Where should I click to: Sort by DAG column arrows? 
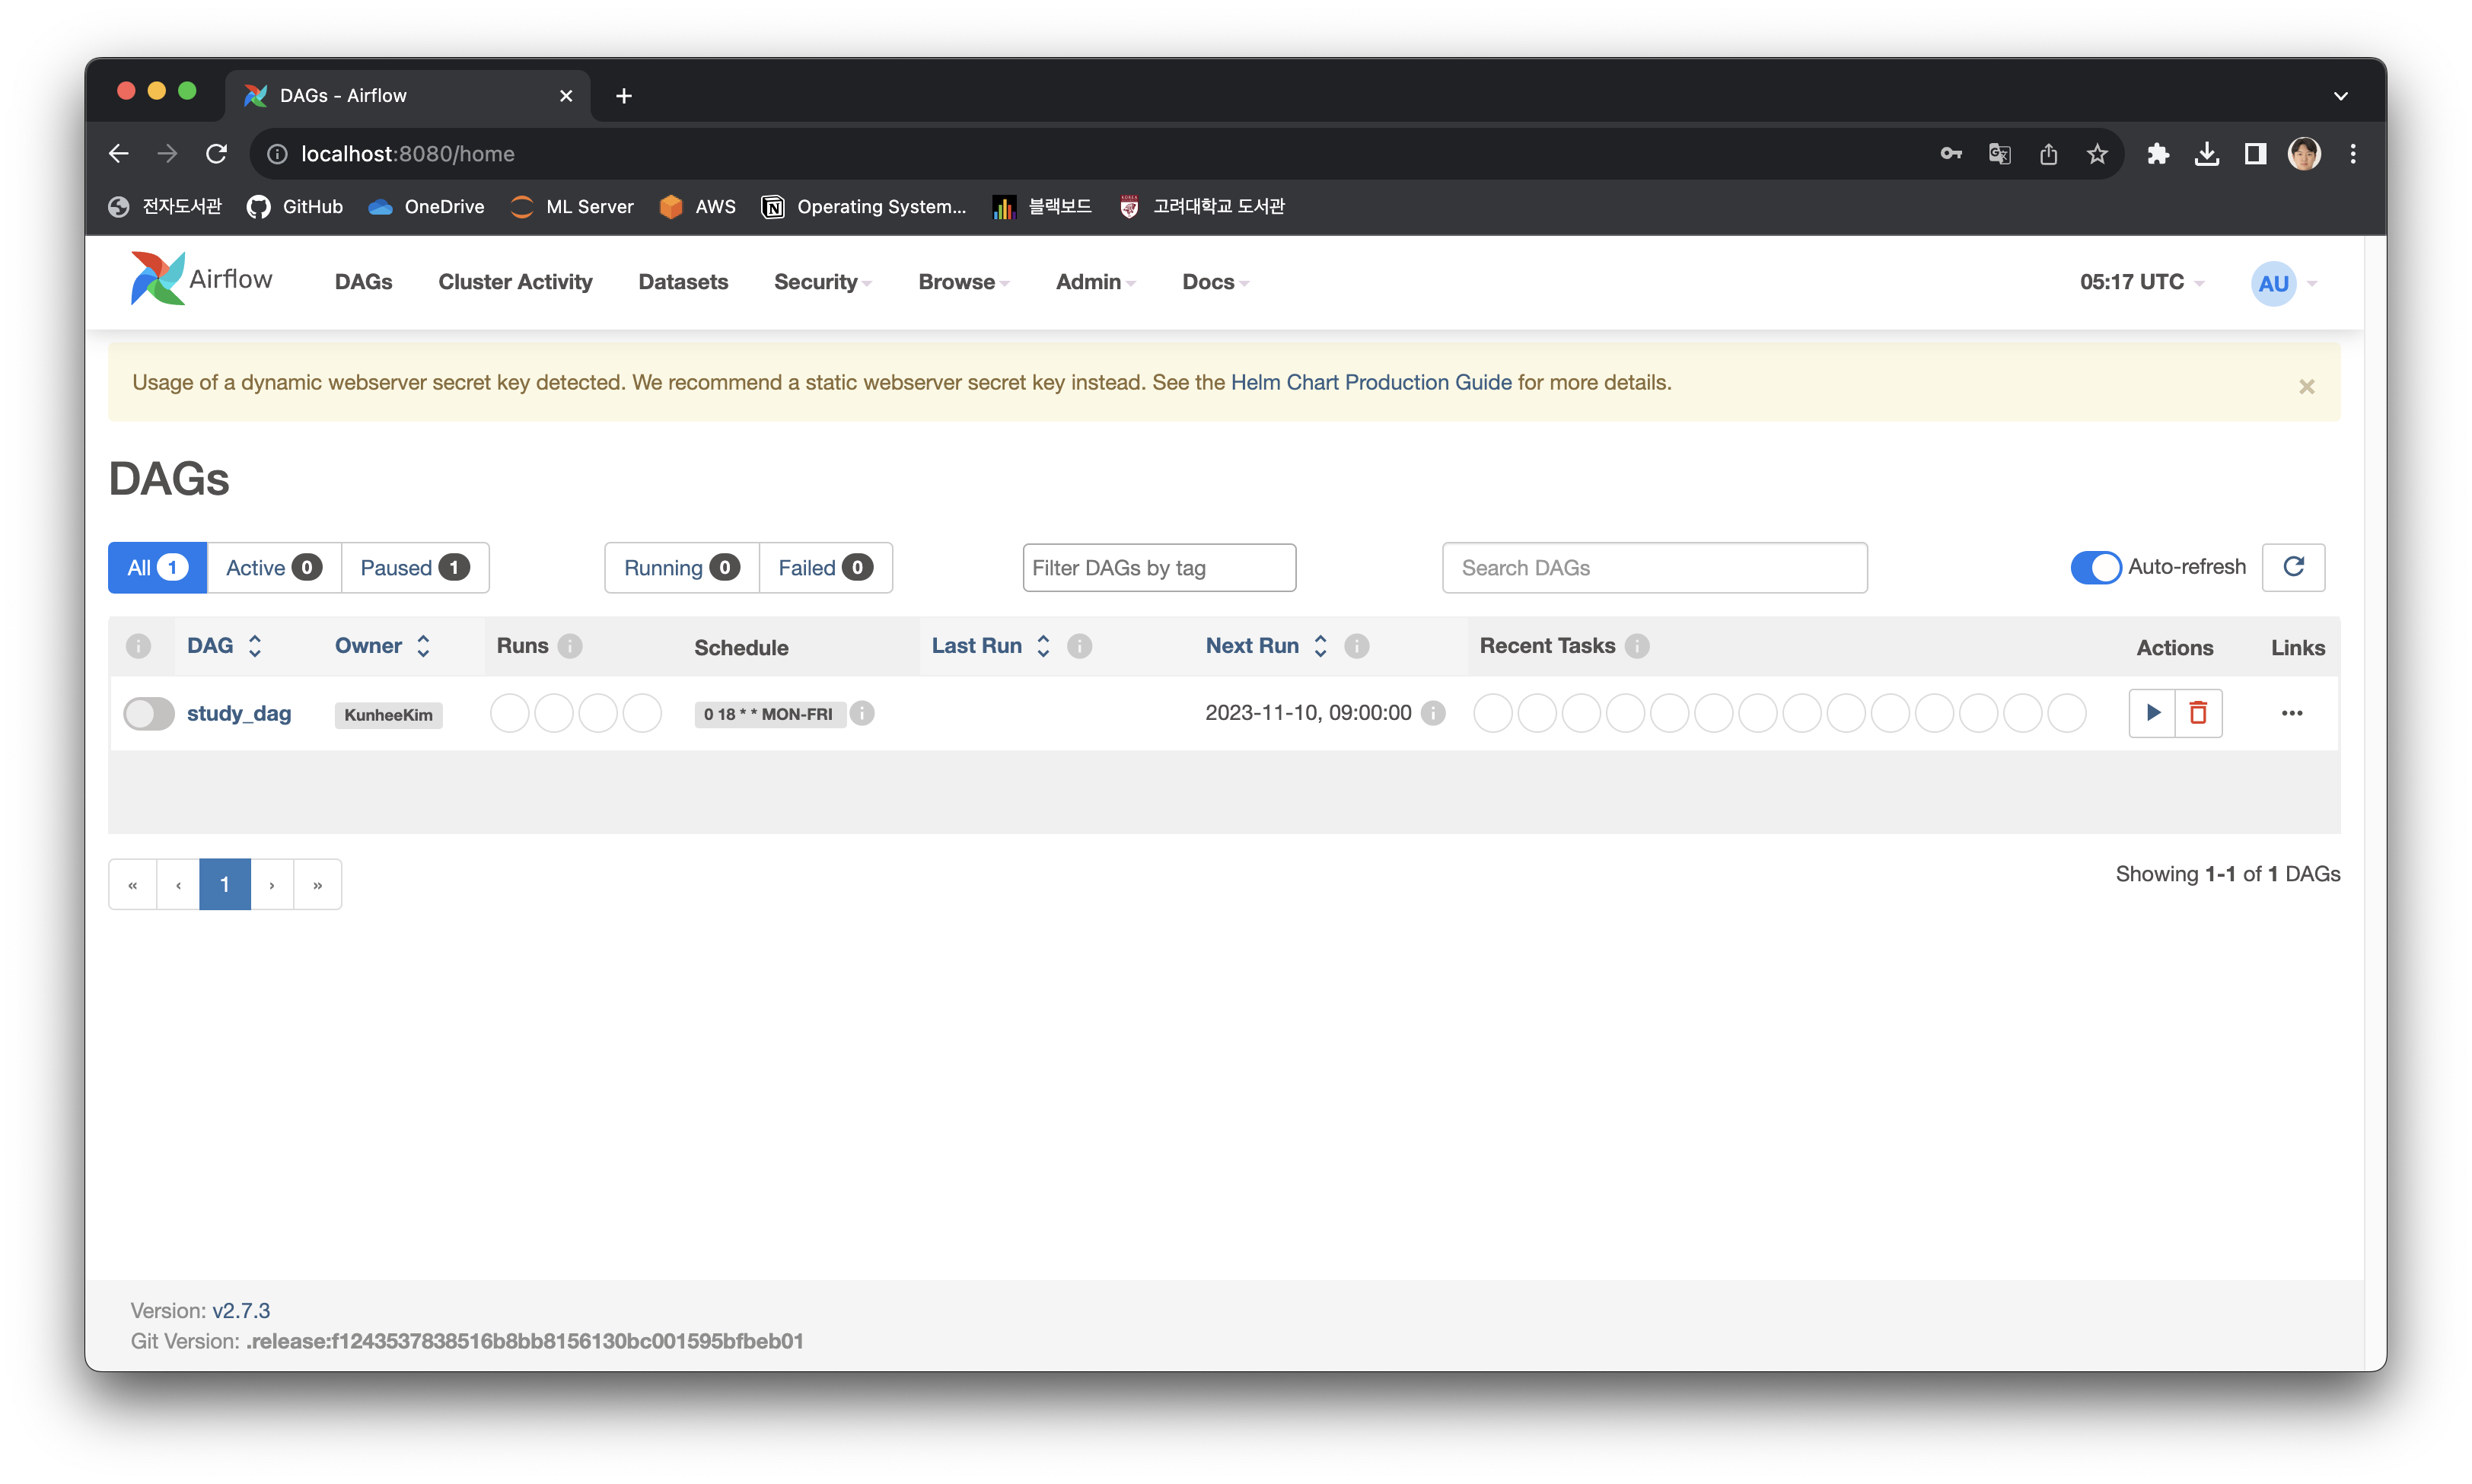(255, 646)
